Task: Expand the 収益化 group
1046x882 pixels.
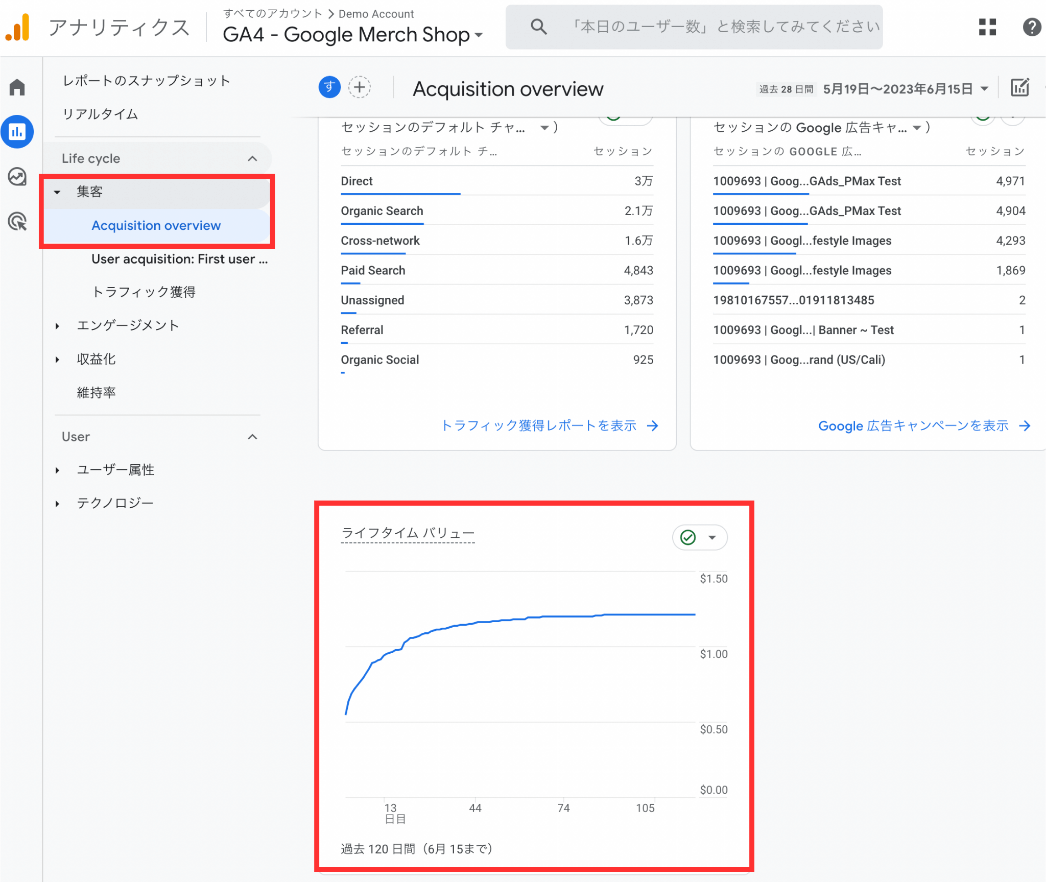Action: (x=57, y=360)
